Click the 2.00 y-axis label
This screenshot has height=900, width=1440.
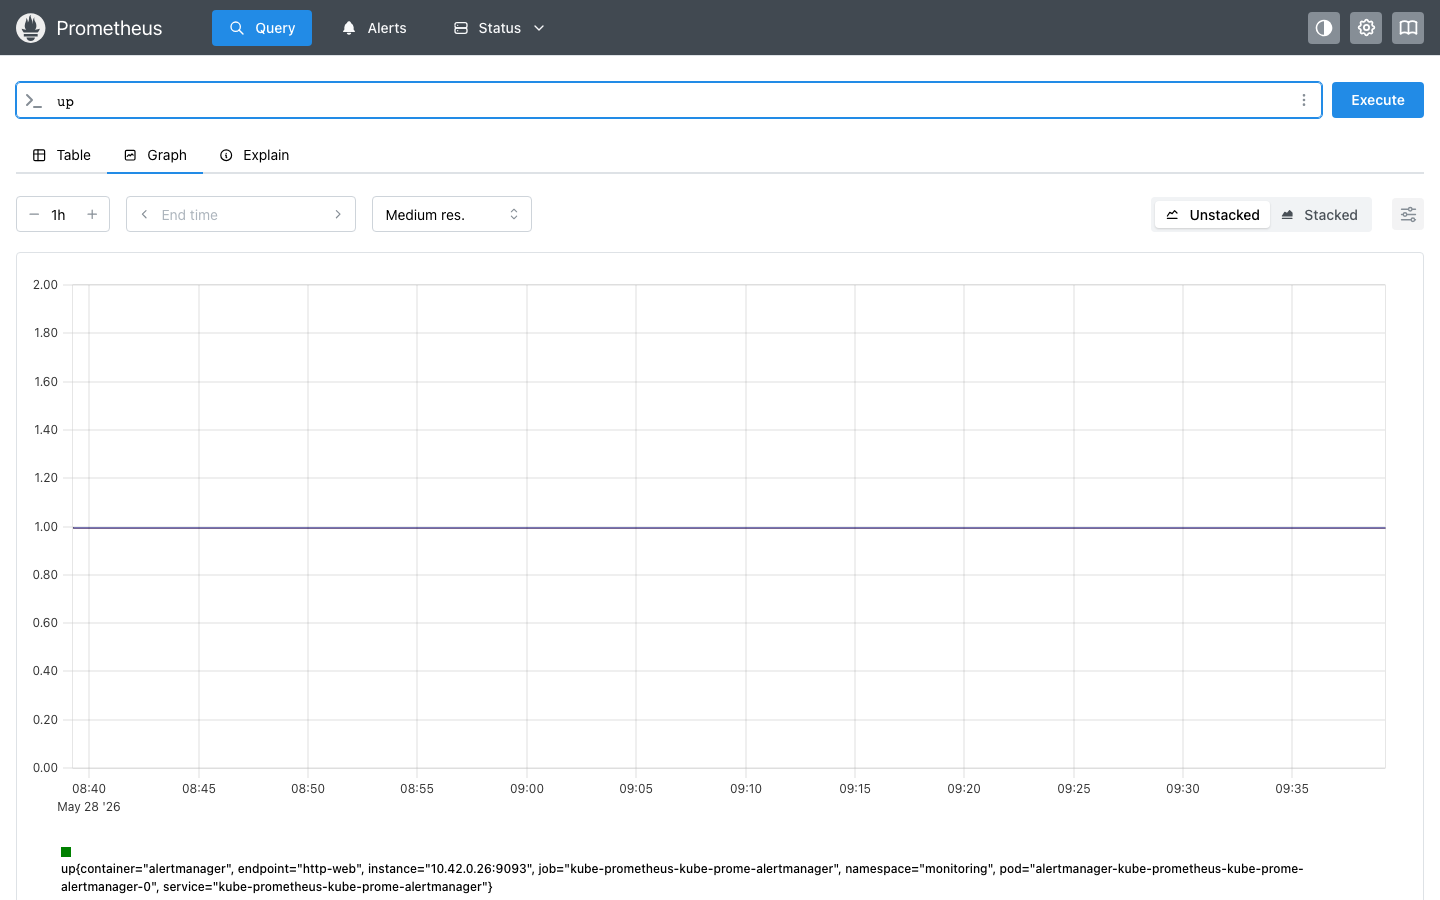click(x=46, y=285)
